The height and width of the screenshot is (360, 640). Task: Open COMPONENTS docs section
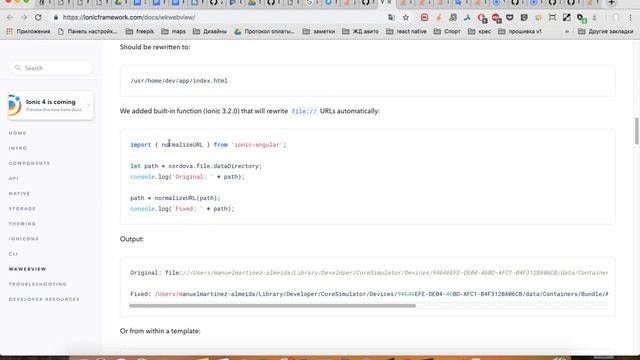point(29,163)
